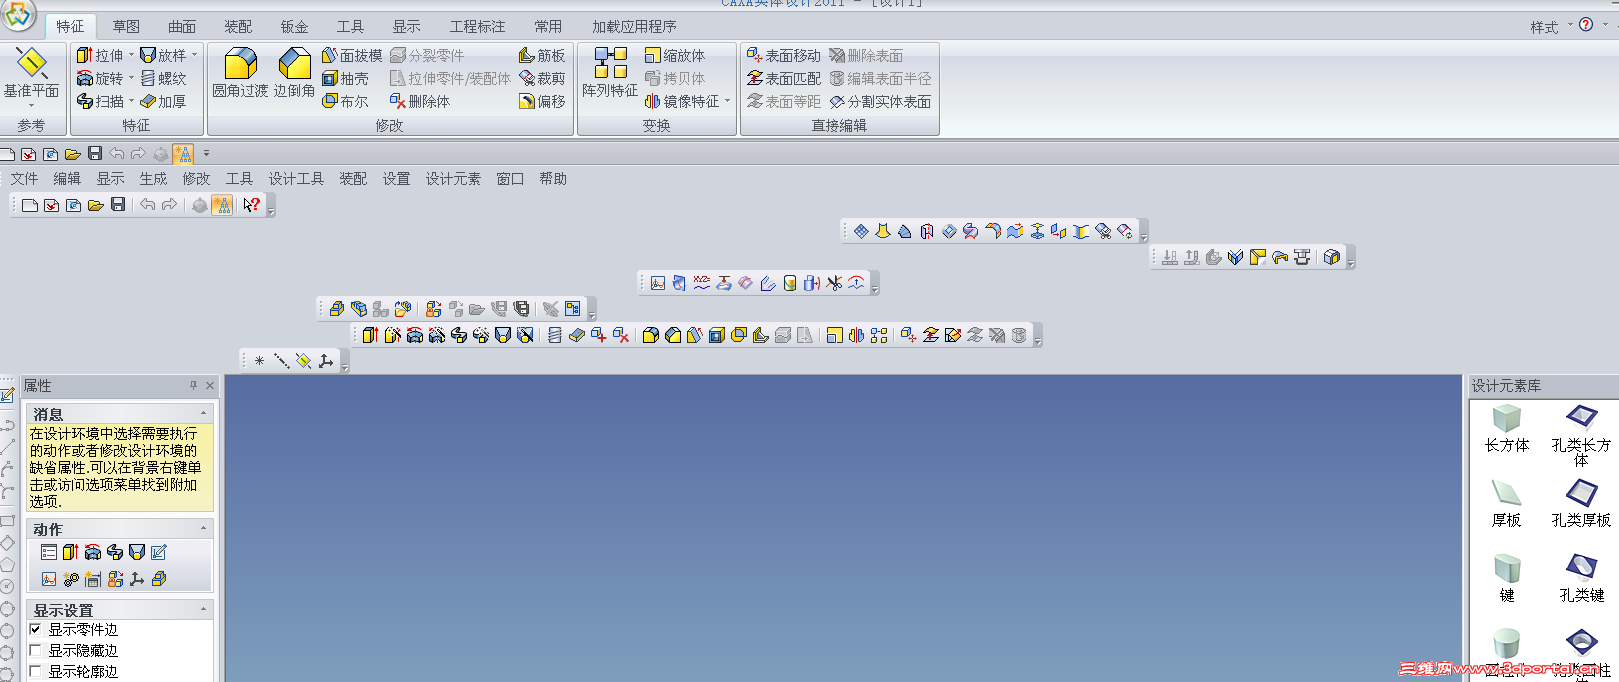
Task: Collapse the 显示设置 section
Action: [204, 610]
